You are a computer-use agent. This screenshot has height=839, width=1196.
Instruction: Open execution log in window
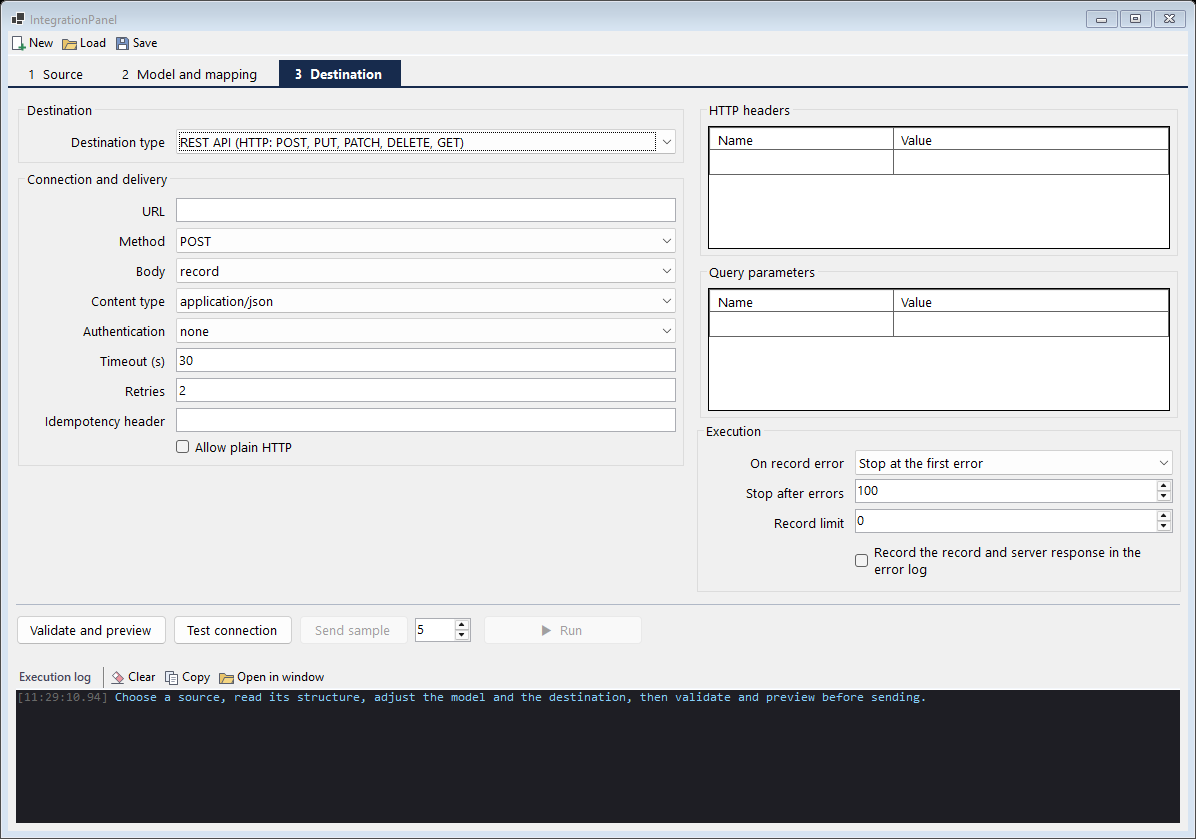click(272, 677)
